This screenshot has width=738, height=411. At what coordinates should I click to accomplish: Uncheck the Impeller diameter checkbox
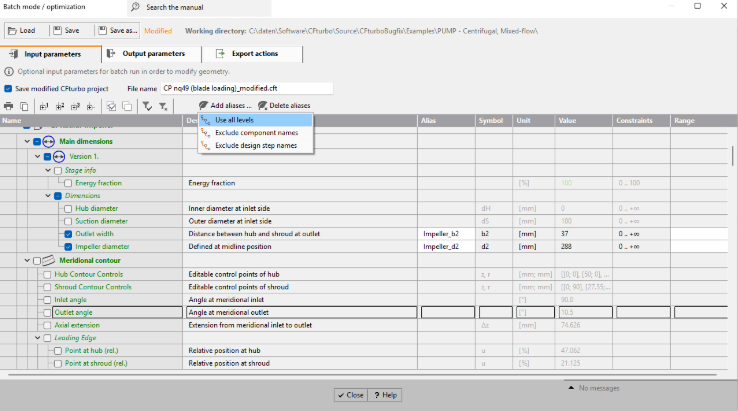tap(68, 247)
